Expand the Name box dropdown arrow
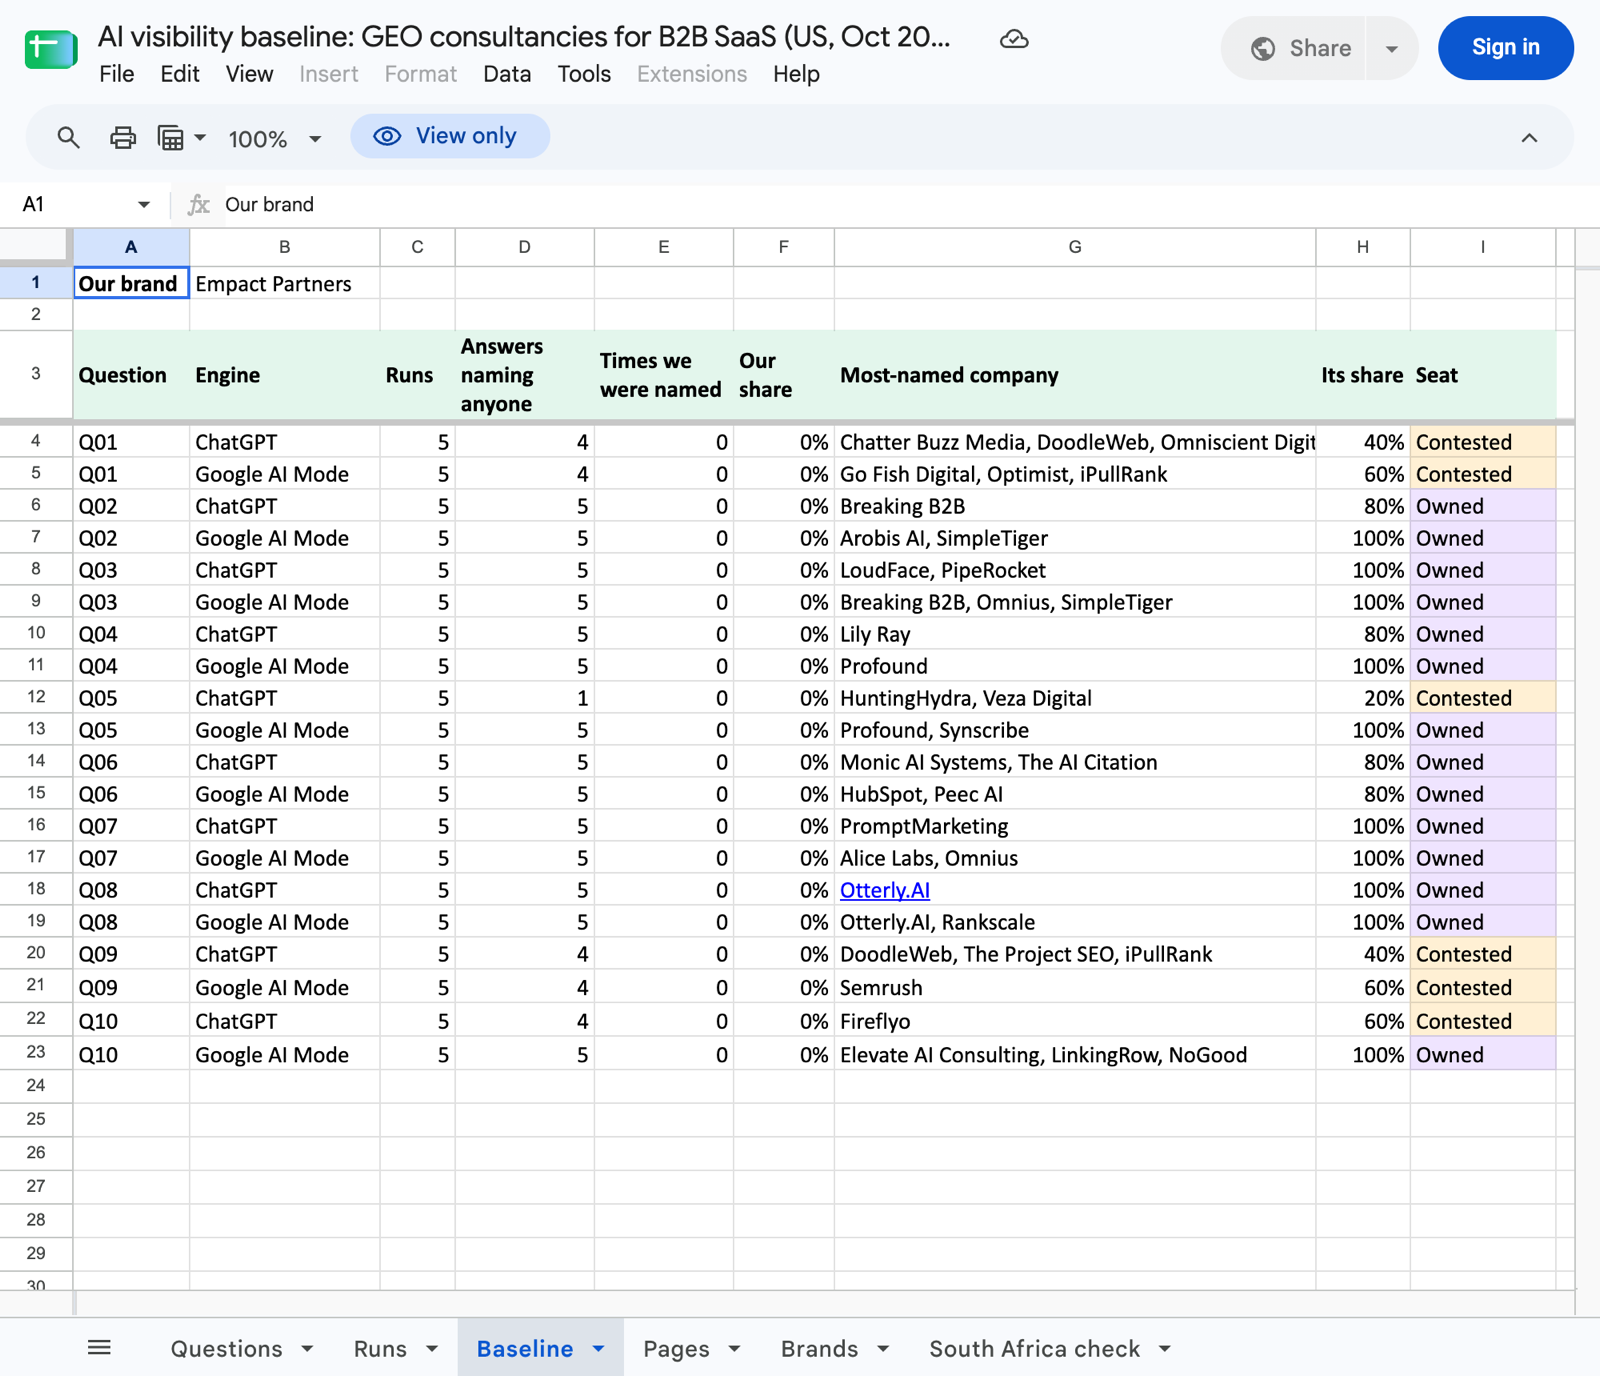Screen dimensions: 1600x1376 point(144,204)
